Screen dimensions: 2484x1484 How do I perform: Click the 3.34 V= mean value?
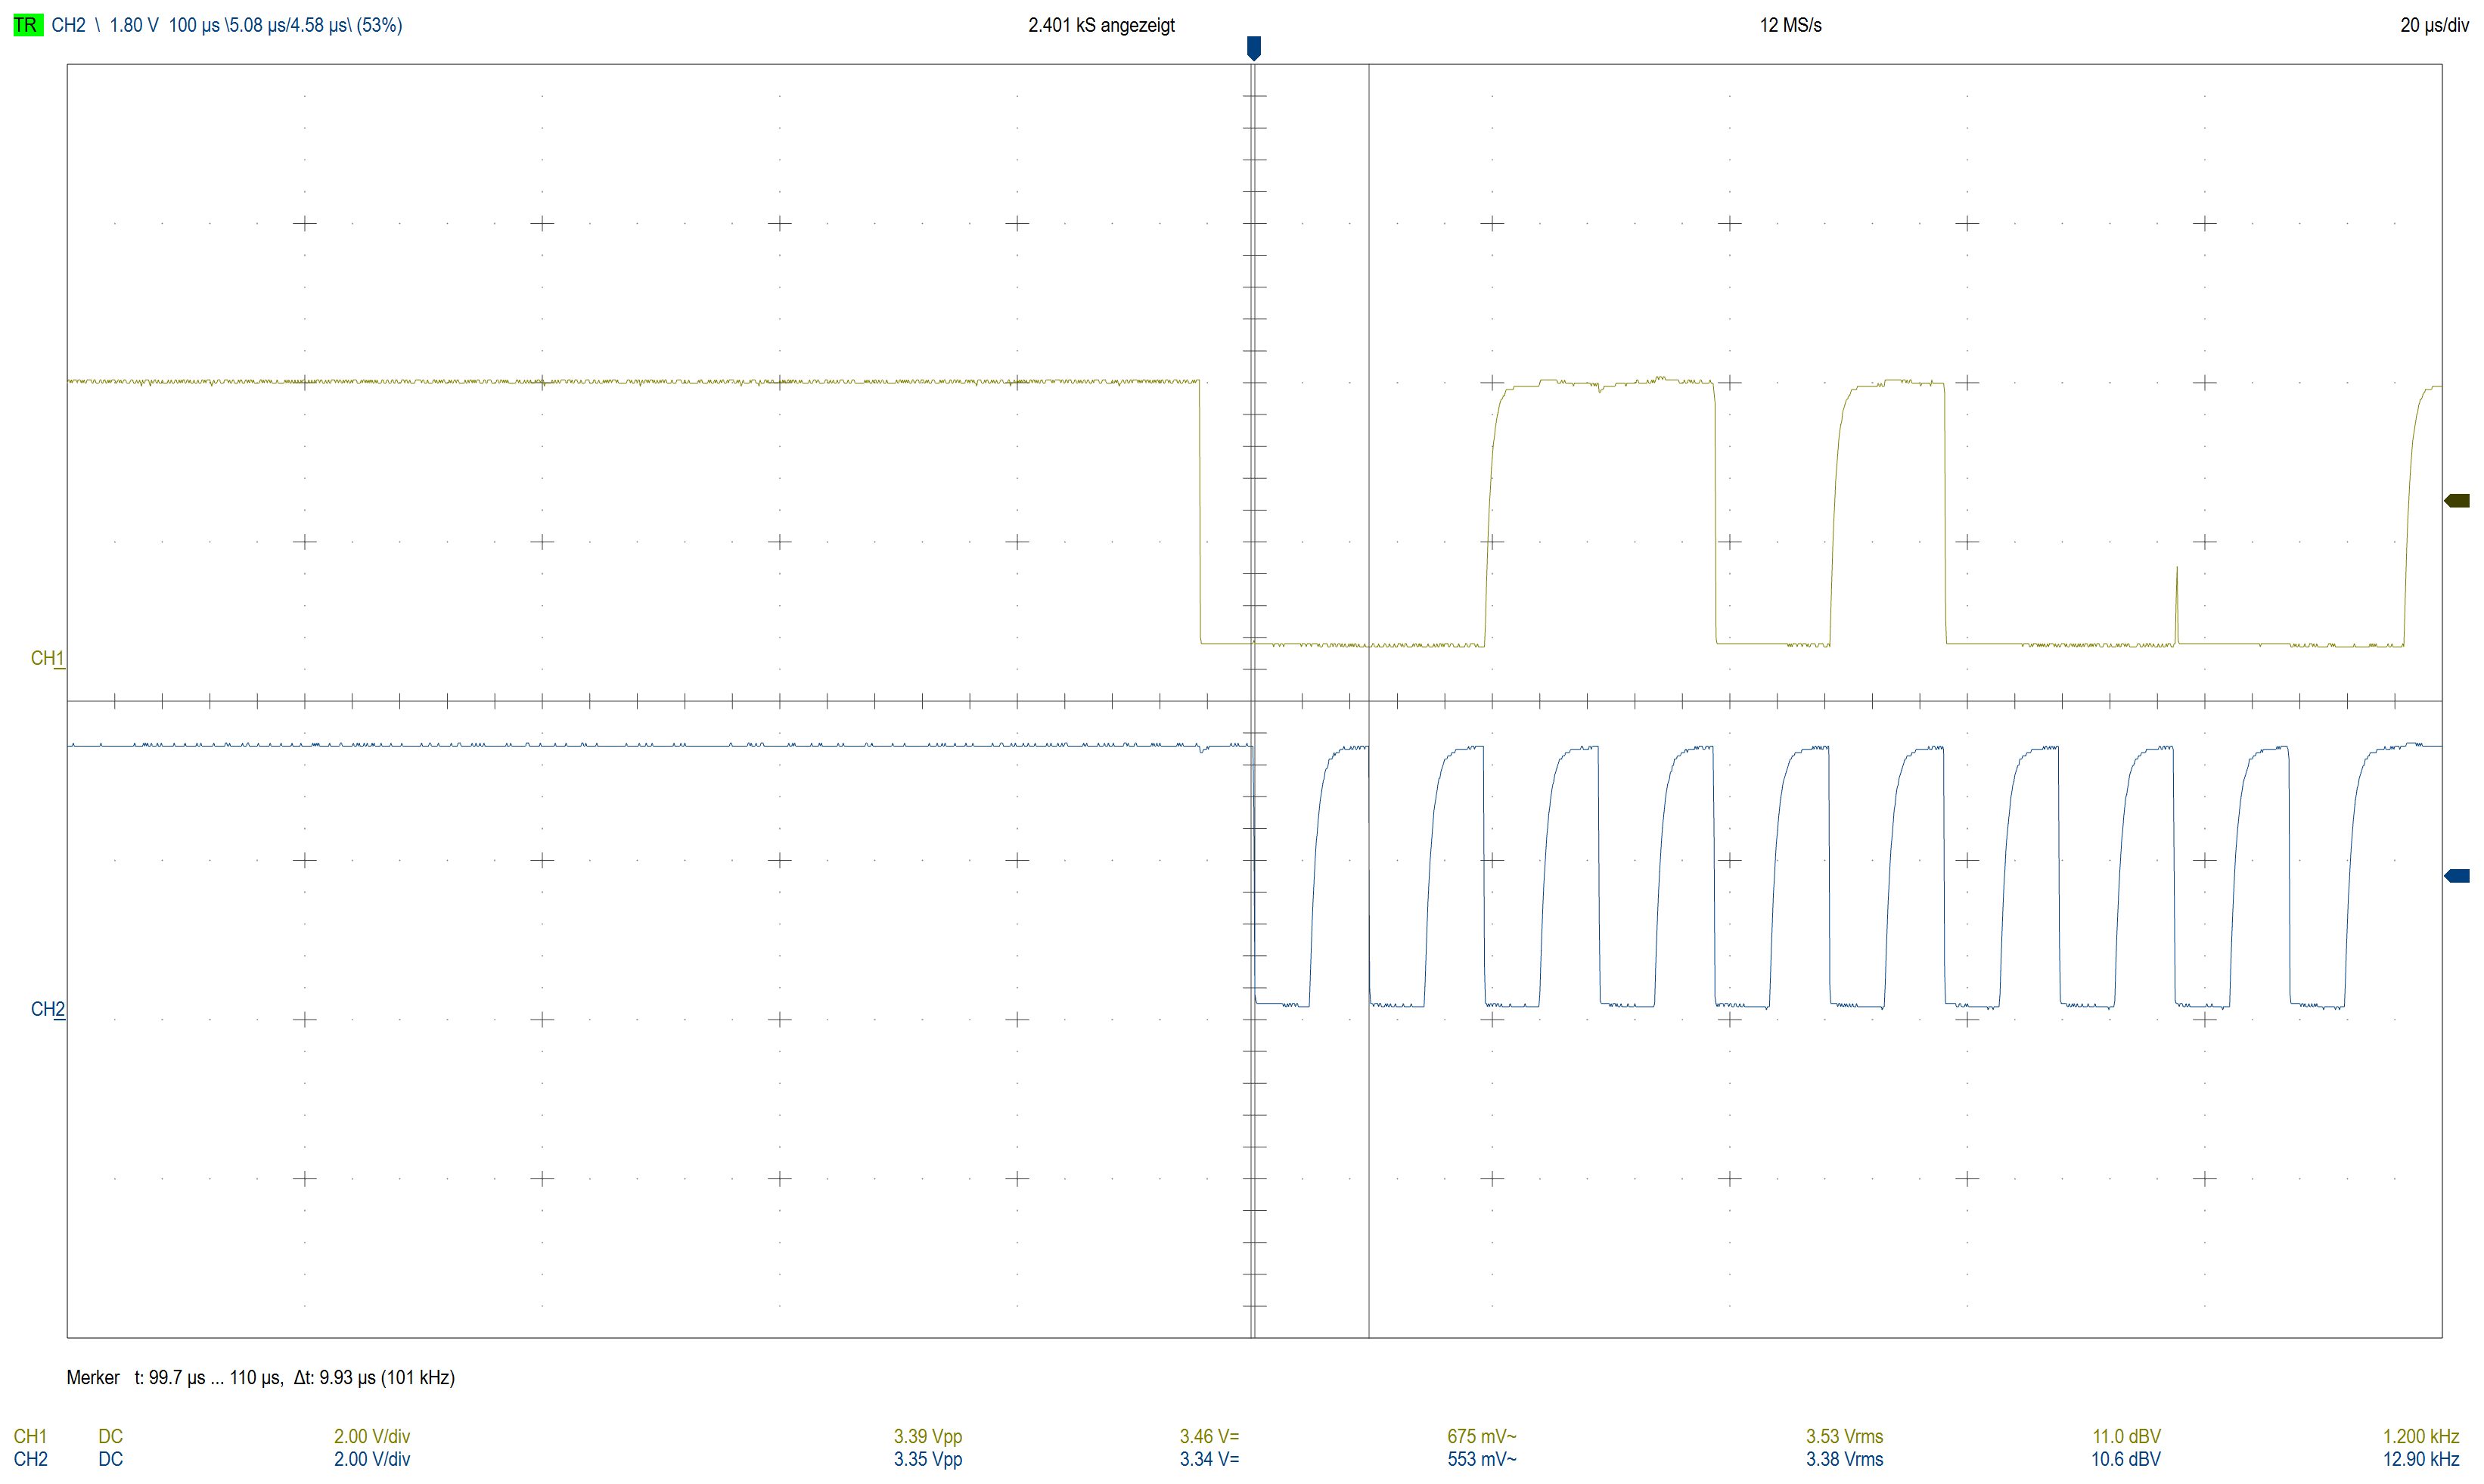1209,1459
